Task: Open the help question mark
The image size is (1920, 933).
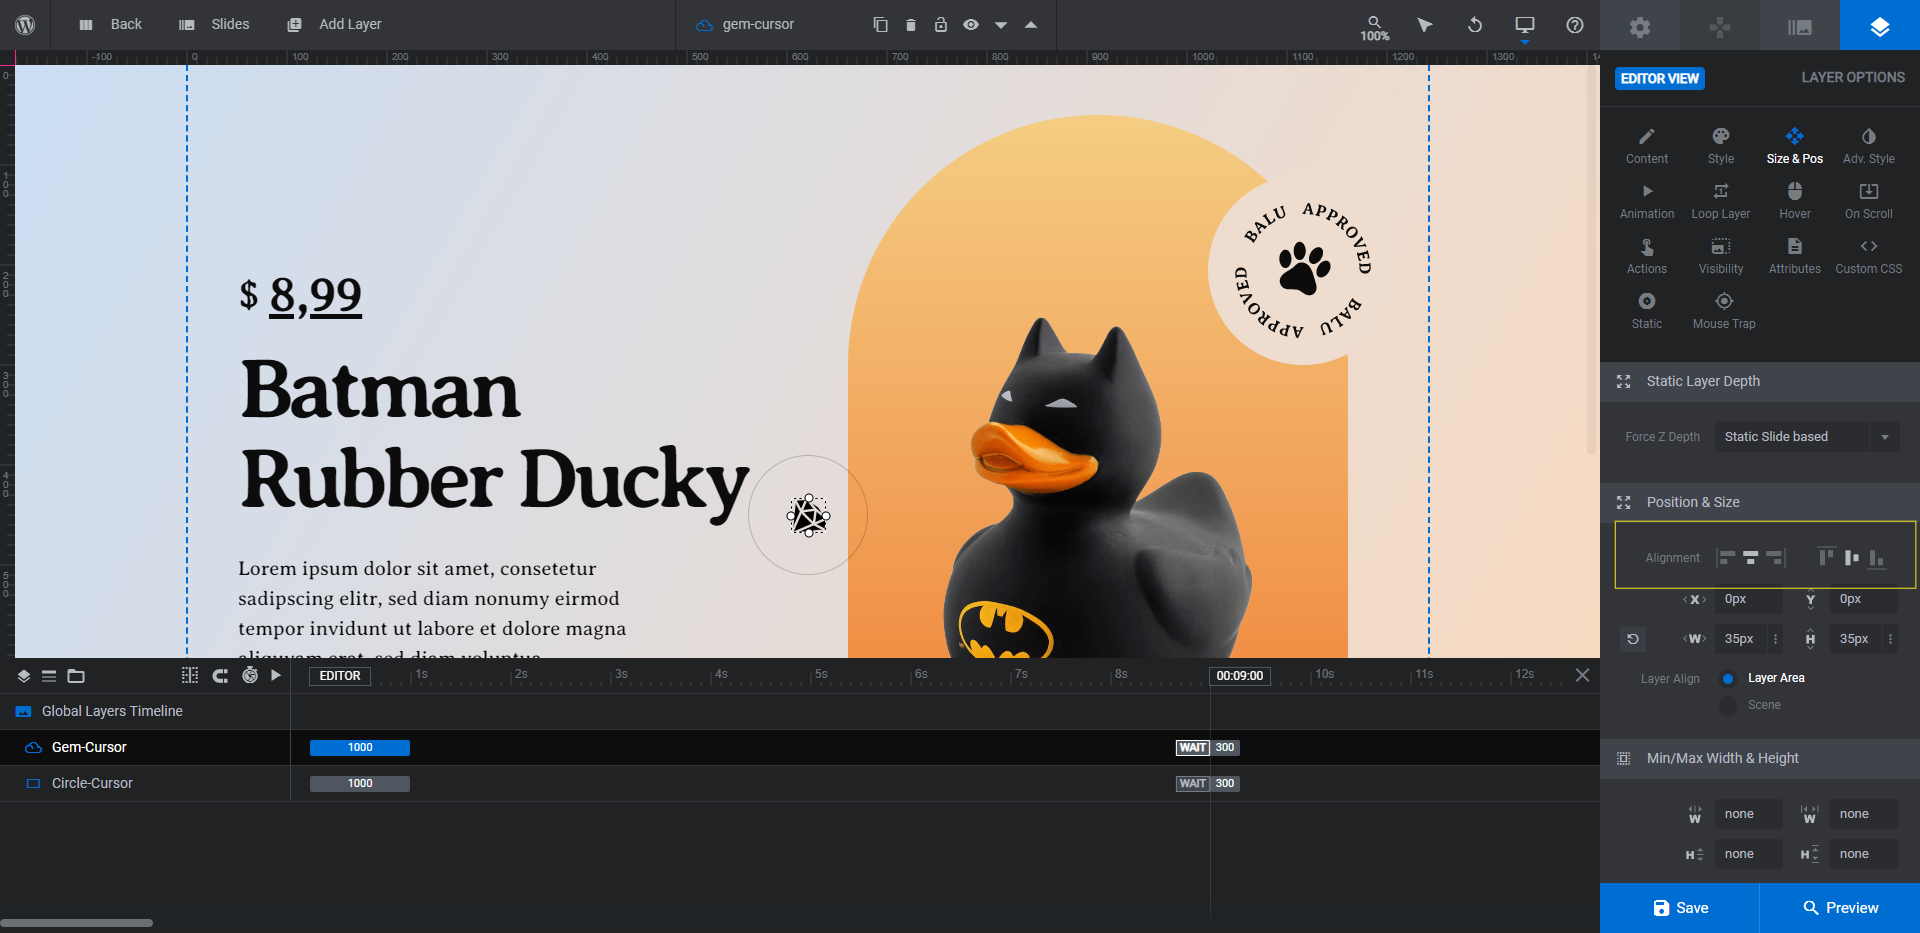Action: point(1575,25)
